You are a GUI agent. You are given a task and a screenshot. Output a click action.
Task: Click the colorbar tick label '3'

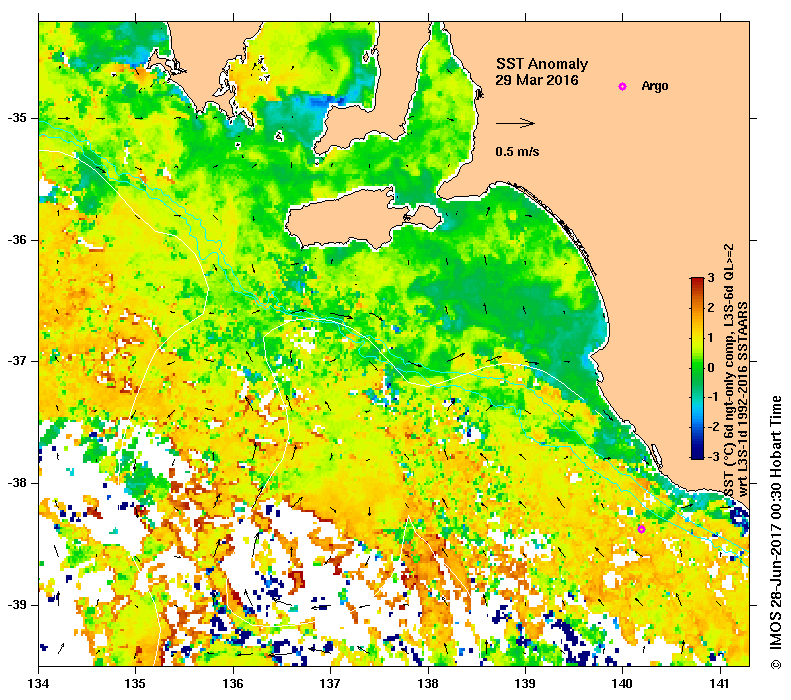711,278
